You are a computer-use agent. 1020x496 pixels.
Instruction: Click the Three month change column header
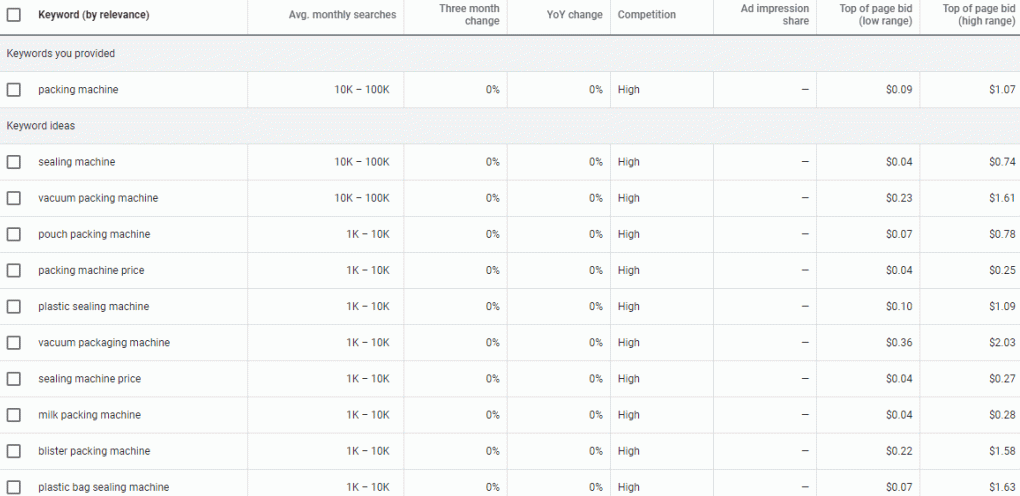(469, 14)
